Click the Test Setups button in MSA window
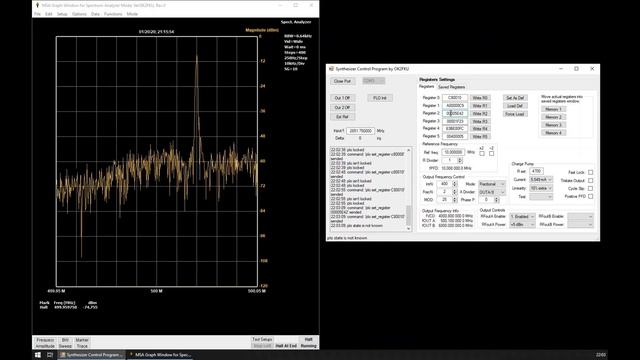 262,340
